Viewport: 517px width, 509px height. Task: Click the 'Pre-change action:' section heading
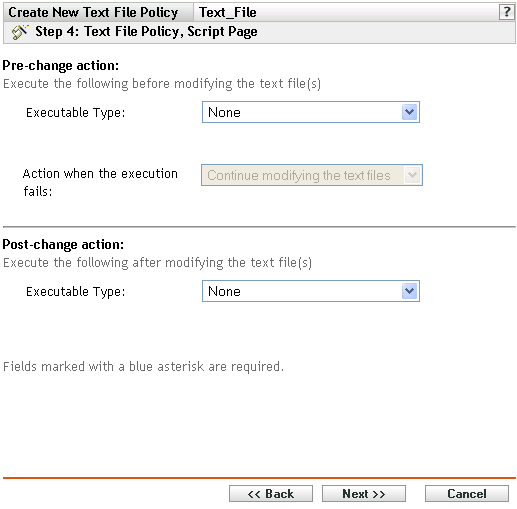coord(61,65)
